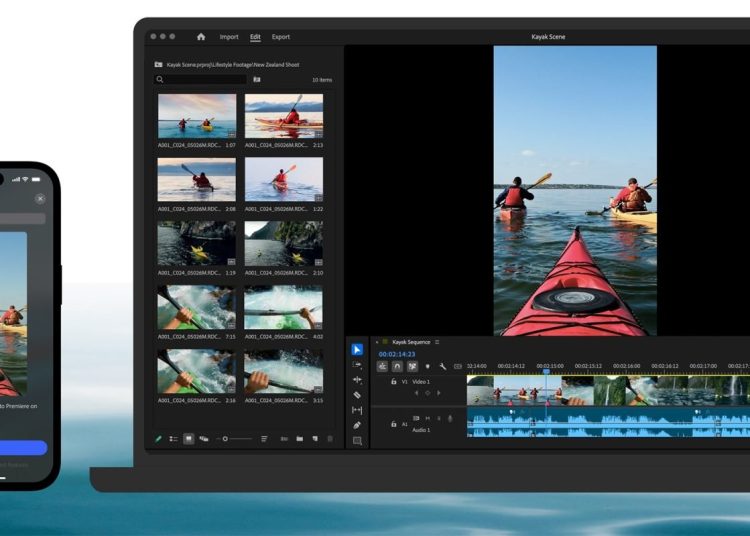Toggle snap magnet in timeline

[x=397, y=366]
